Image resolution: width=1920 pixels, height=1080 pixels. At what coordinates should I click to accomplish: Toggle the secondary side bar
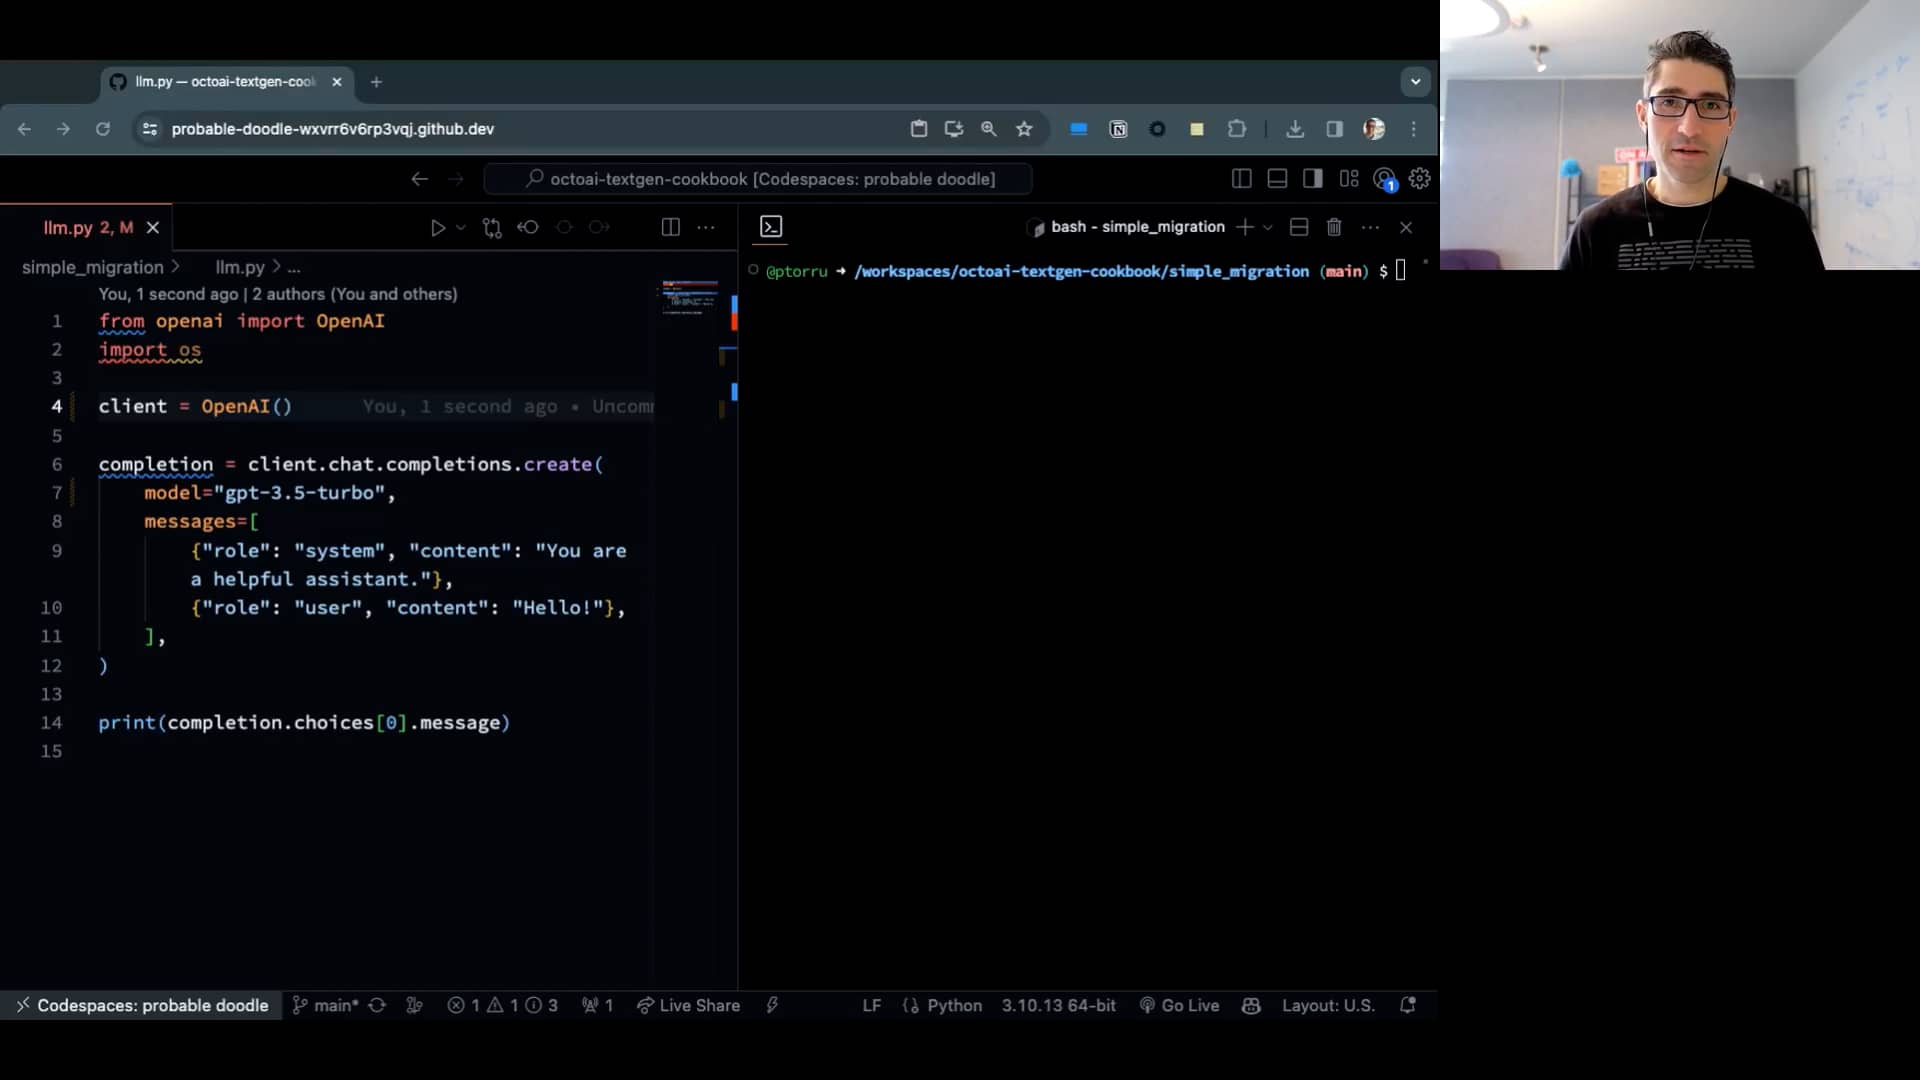click(x=1313, y=178)
